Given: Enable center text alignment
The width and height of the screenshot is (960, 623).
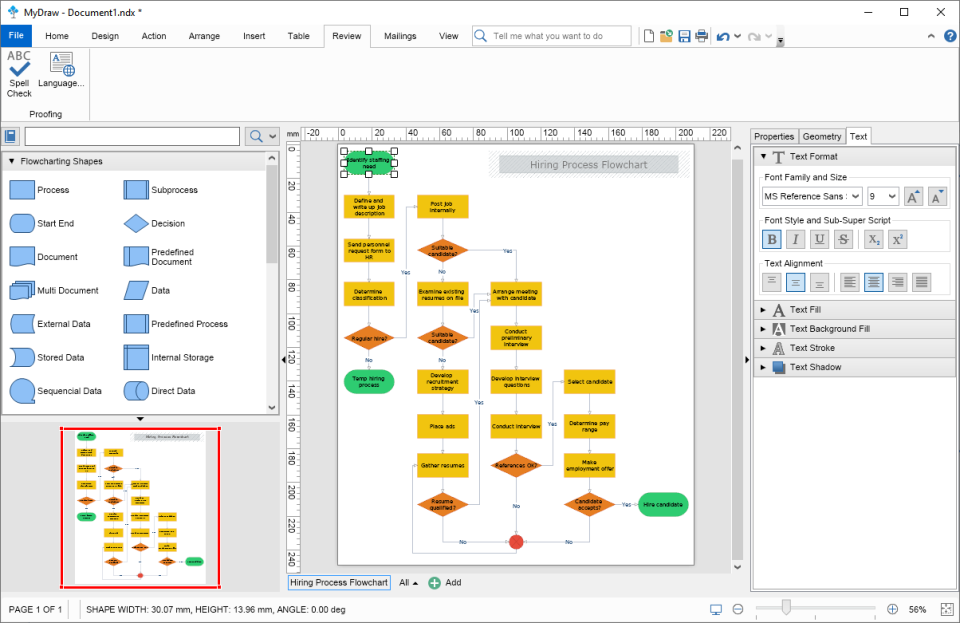Looking at the screenshot, I should 871,282.
